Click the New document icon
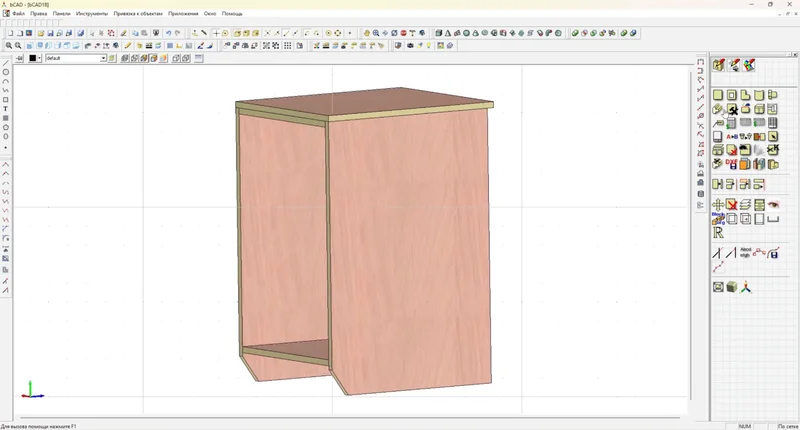 (x=10, y=33)
